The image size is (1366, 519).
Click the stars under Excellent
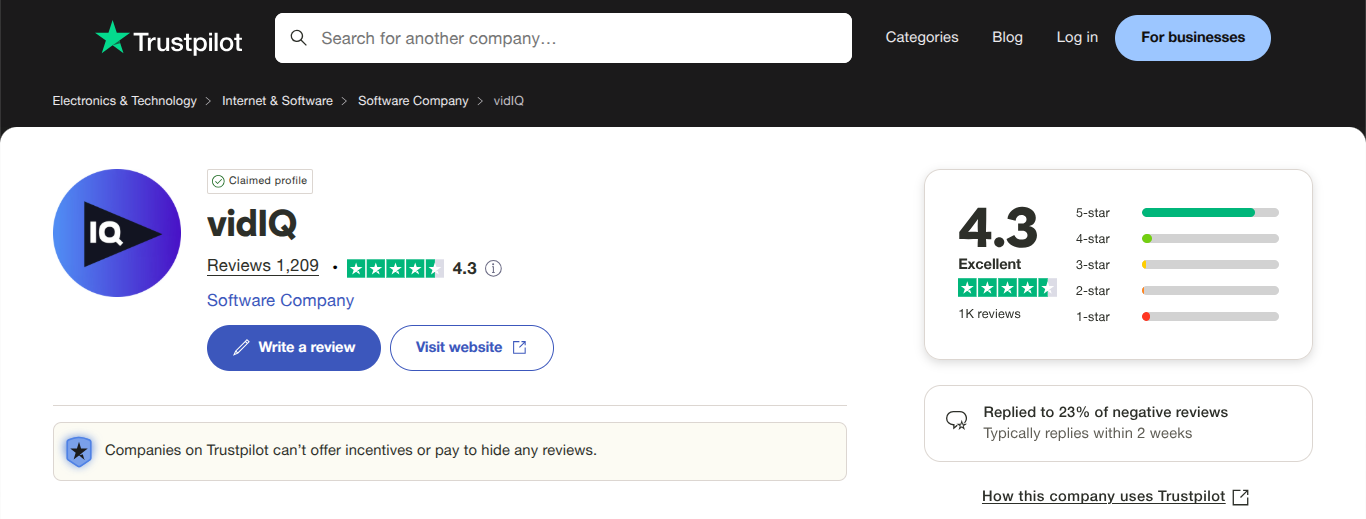pyautogui.click(x=1007, y=288)
